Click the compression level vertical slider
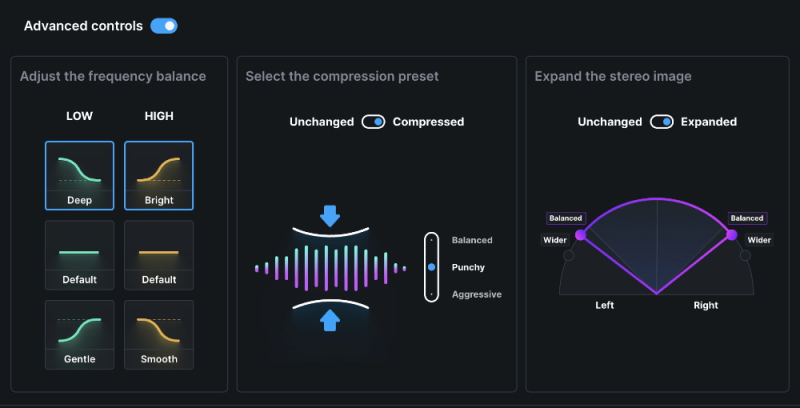 431,267
